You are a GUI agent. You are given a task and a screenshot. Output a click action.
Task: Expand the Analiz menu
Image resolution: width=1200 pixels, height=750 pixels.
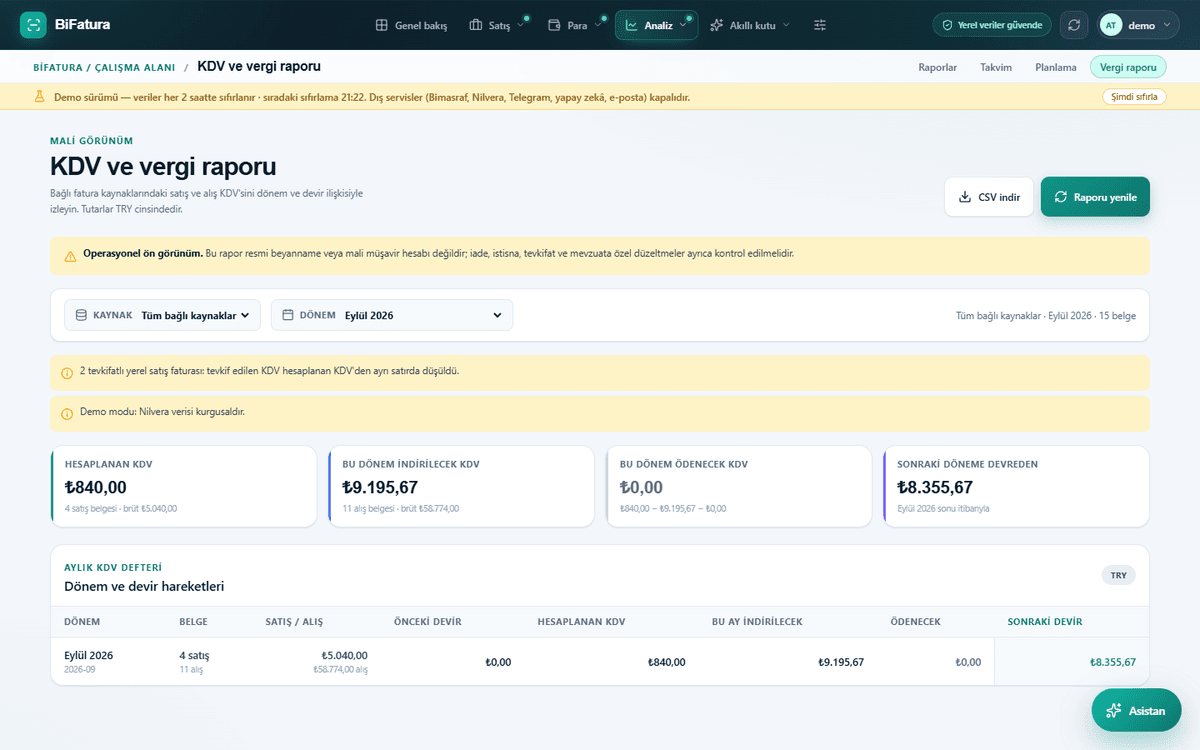656,25
